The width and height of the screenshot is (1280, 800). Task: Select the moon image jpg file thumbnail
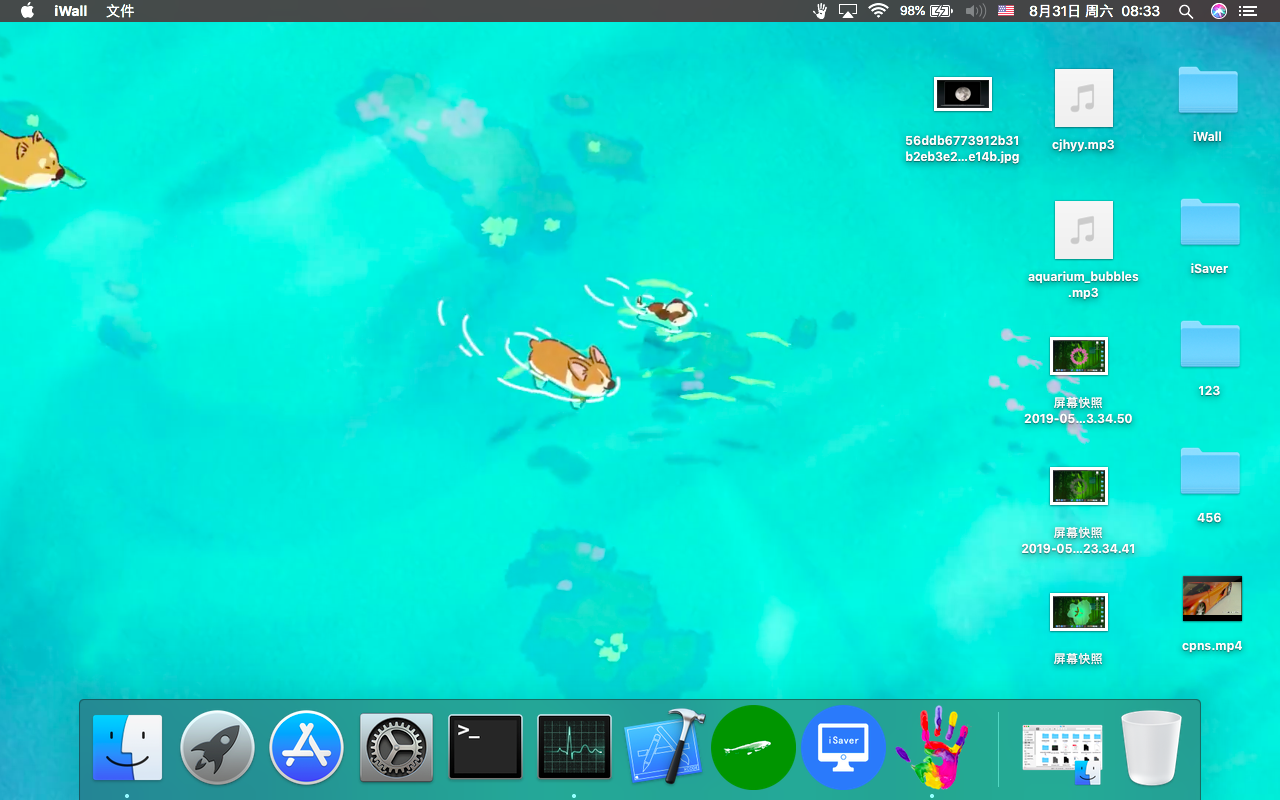point(962,95)
